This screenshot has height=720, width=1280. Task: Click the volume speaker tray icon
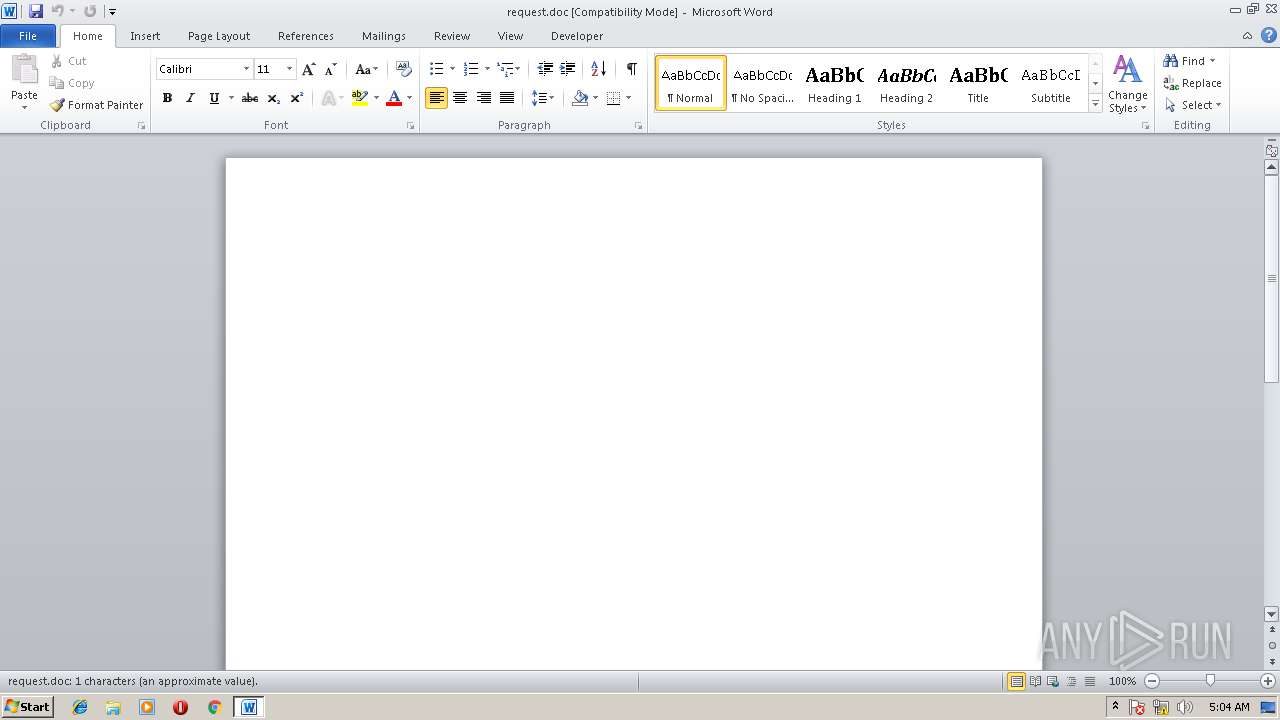click(1185, 707)
